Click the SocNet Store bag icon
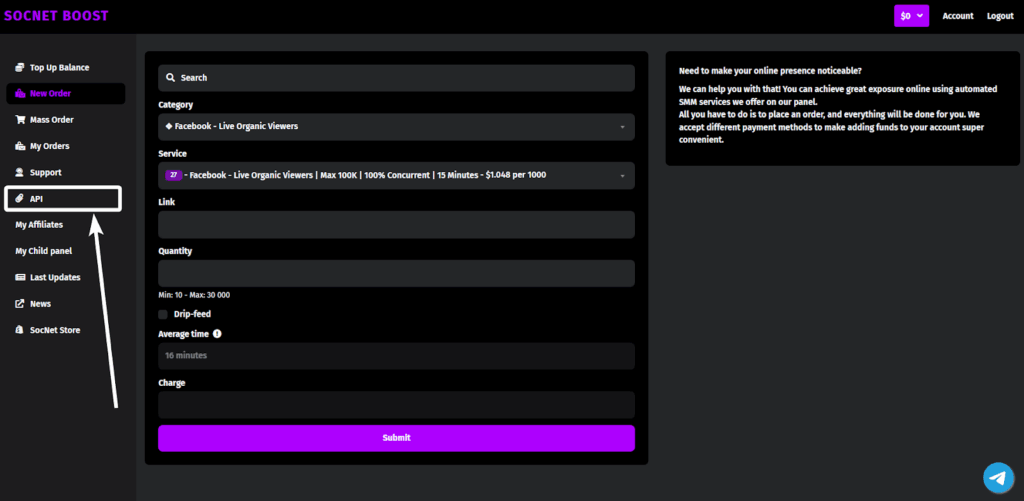Viewport: 1024px width, 501px height. coord(20,330)
